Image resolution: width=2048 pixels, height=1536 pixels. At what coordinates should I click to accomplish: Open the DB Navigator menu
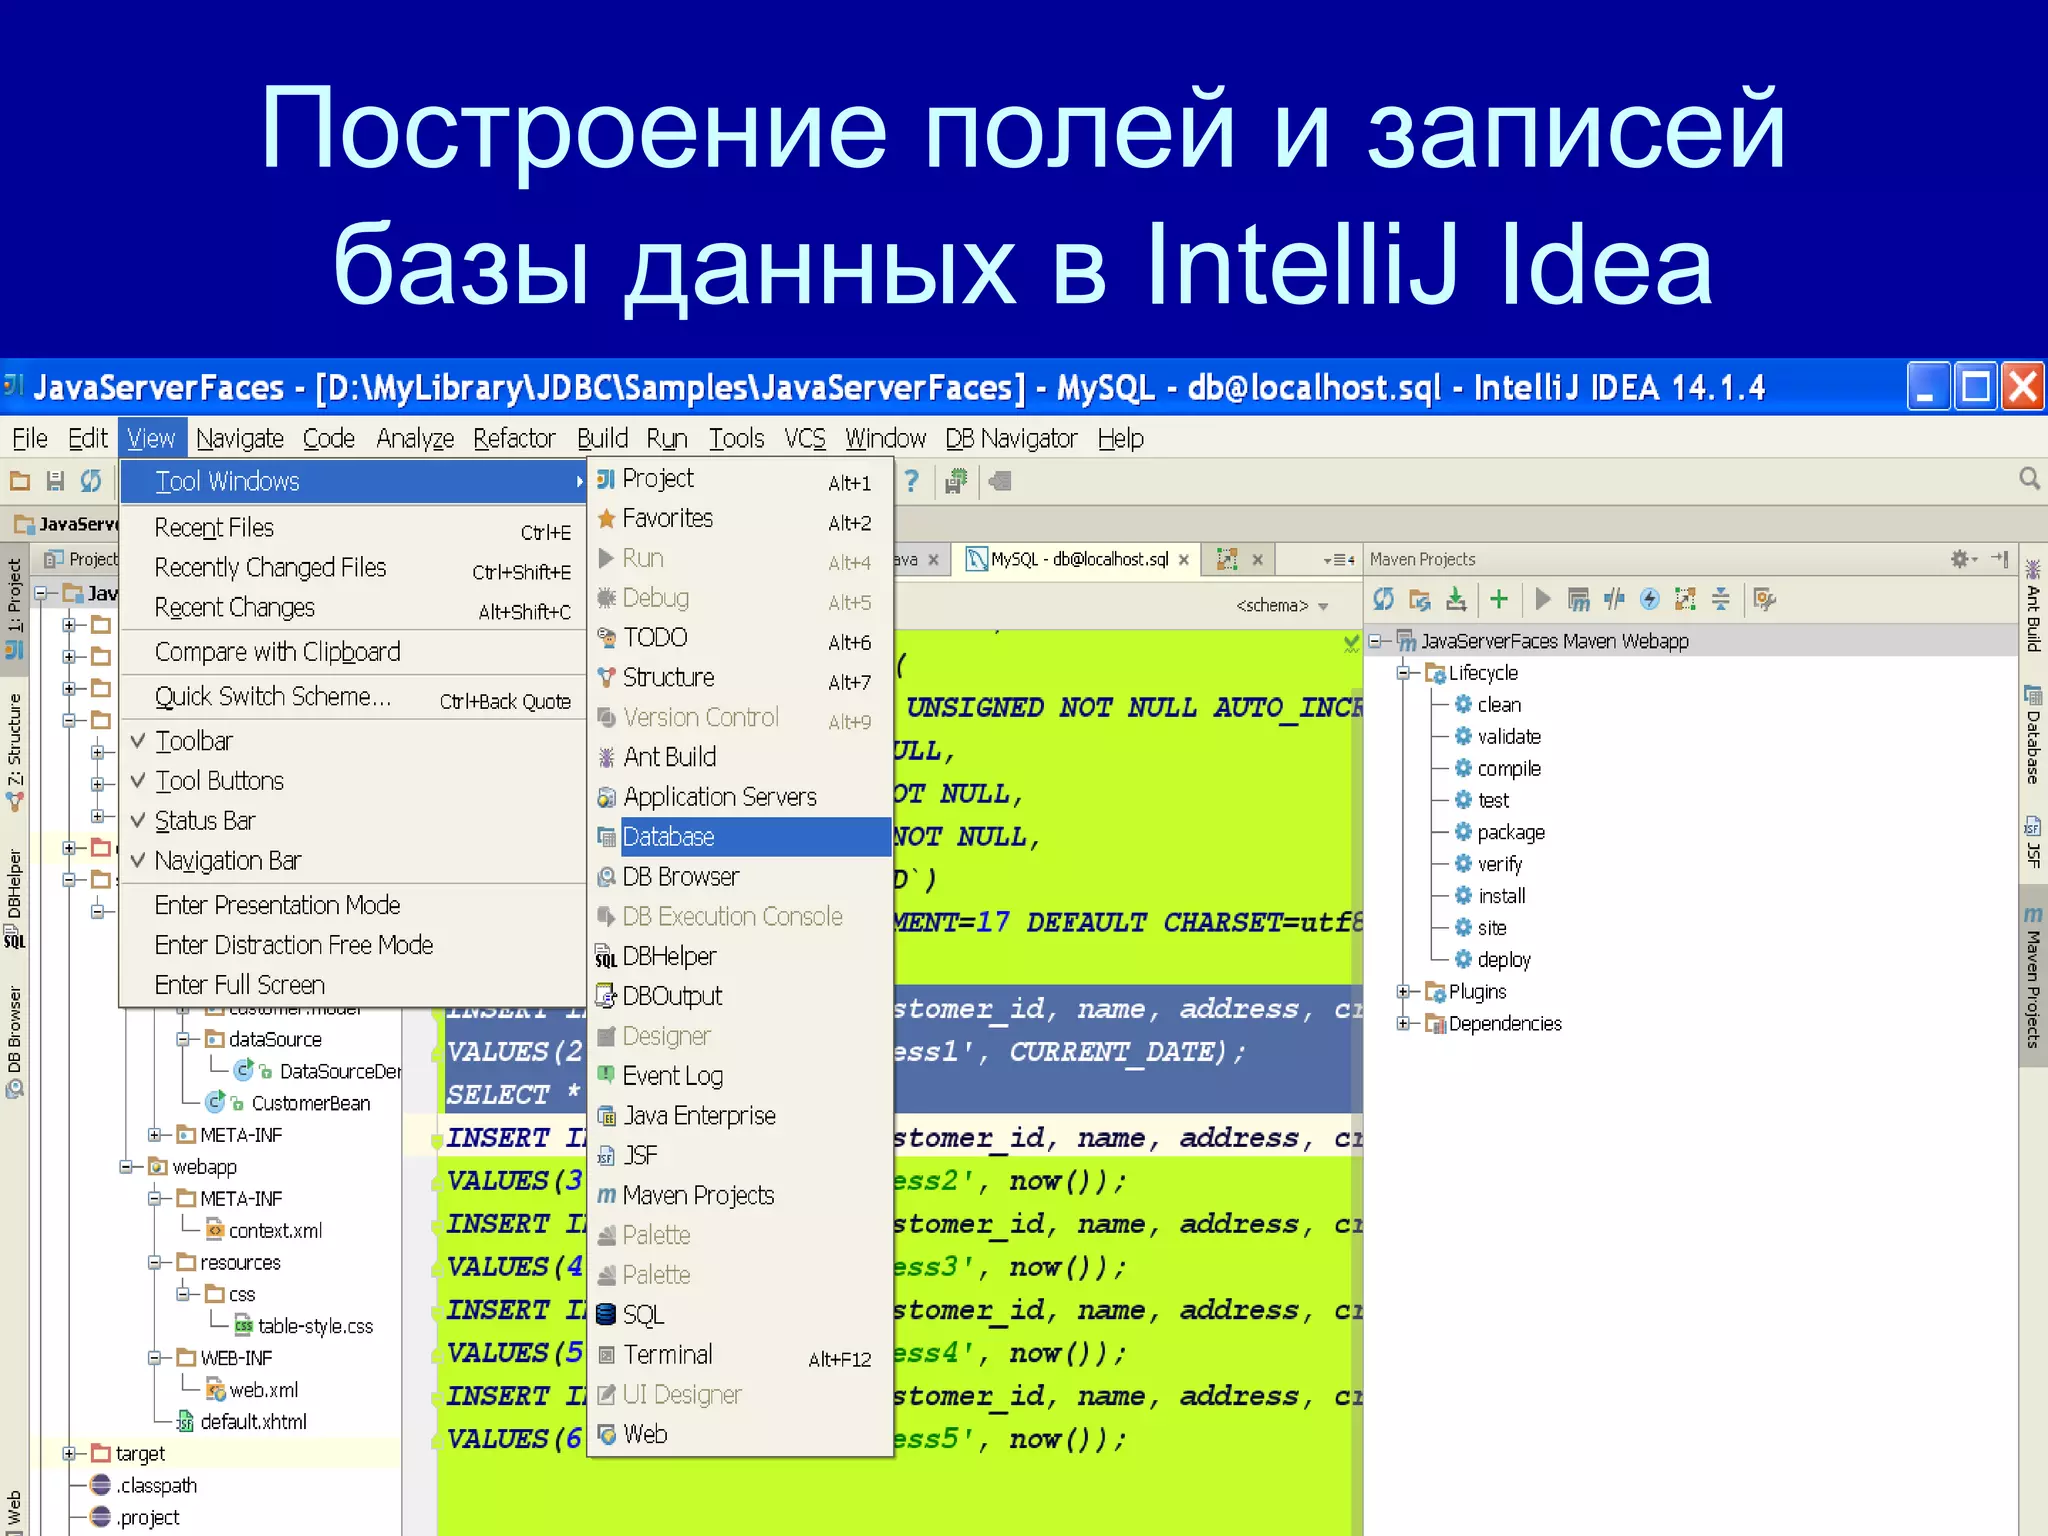point(1011,438)
